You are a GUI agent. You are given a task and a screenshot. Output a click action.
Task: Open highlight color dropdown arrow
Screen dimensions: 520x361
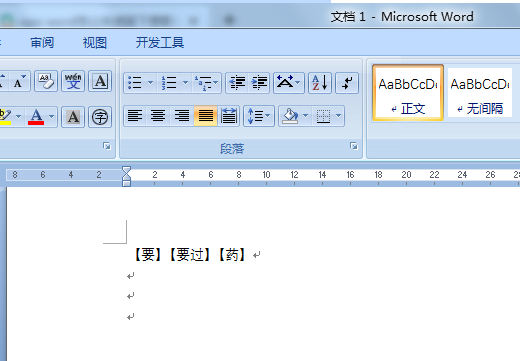(19, 117)
